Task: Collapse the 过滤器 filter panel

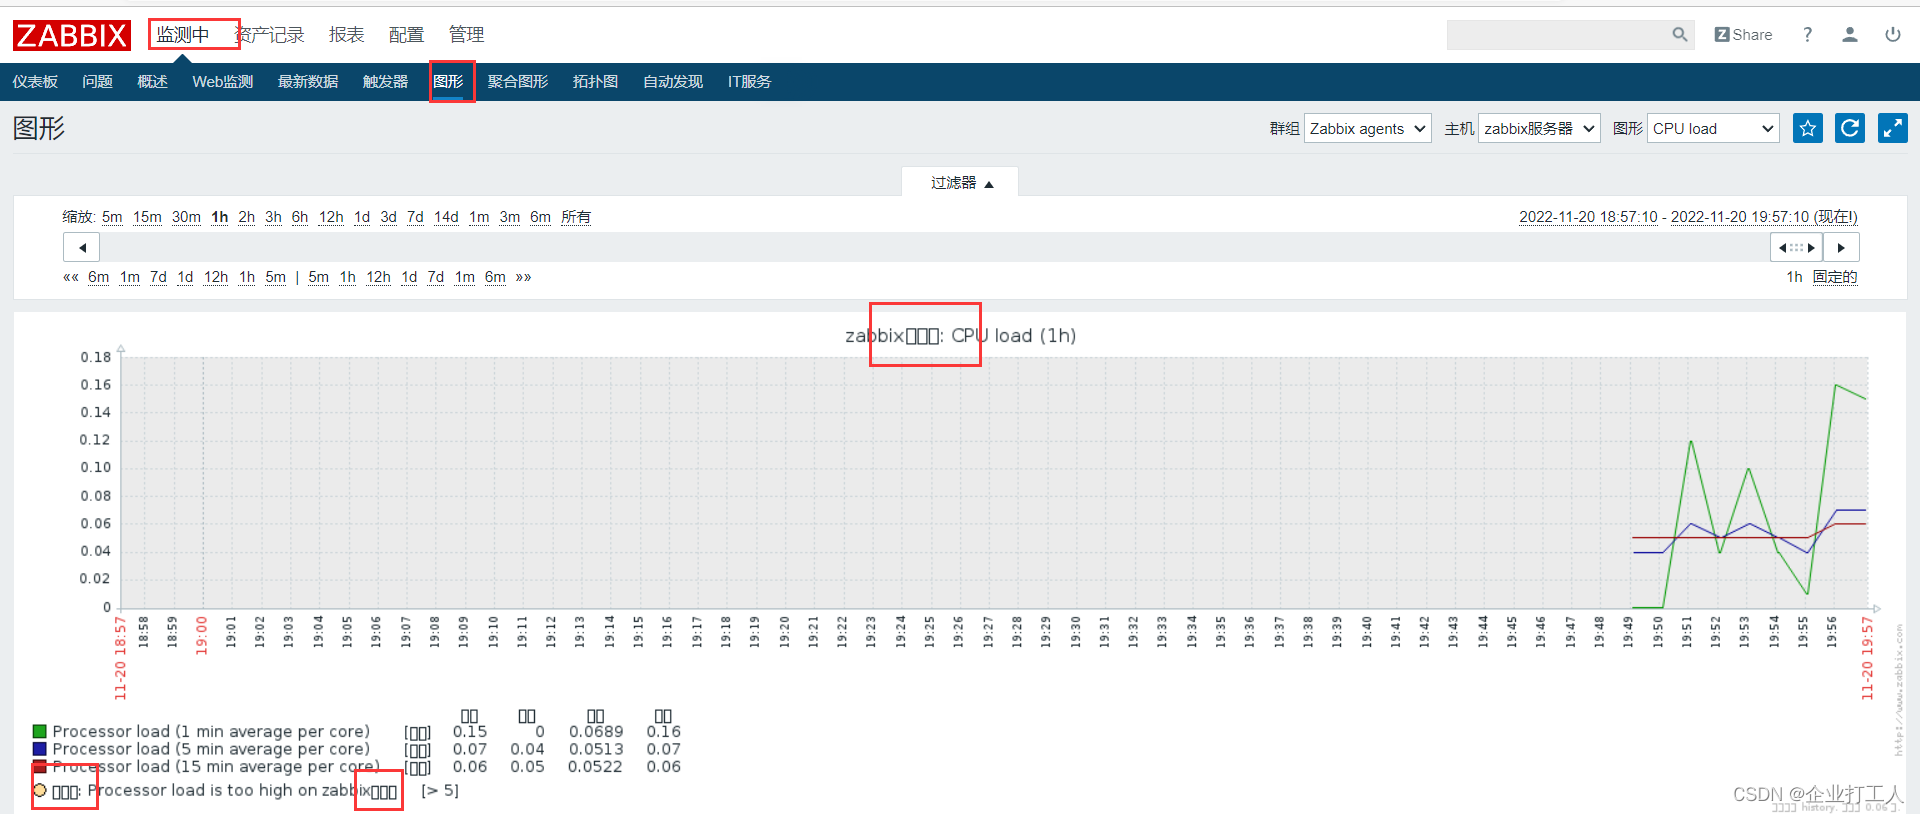Action: pyautogui.click(x=961, y=183)
